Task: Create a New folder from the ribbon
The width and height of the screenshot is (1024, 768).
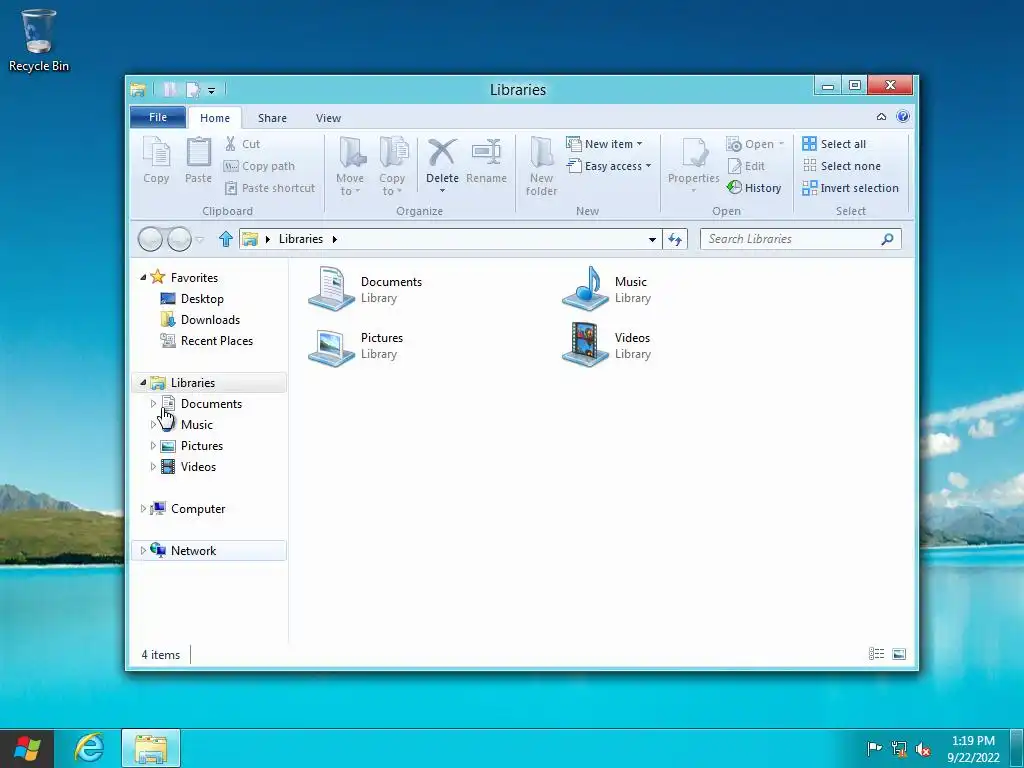Action: click(x=541, y=167)
